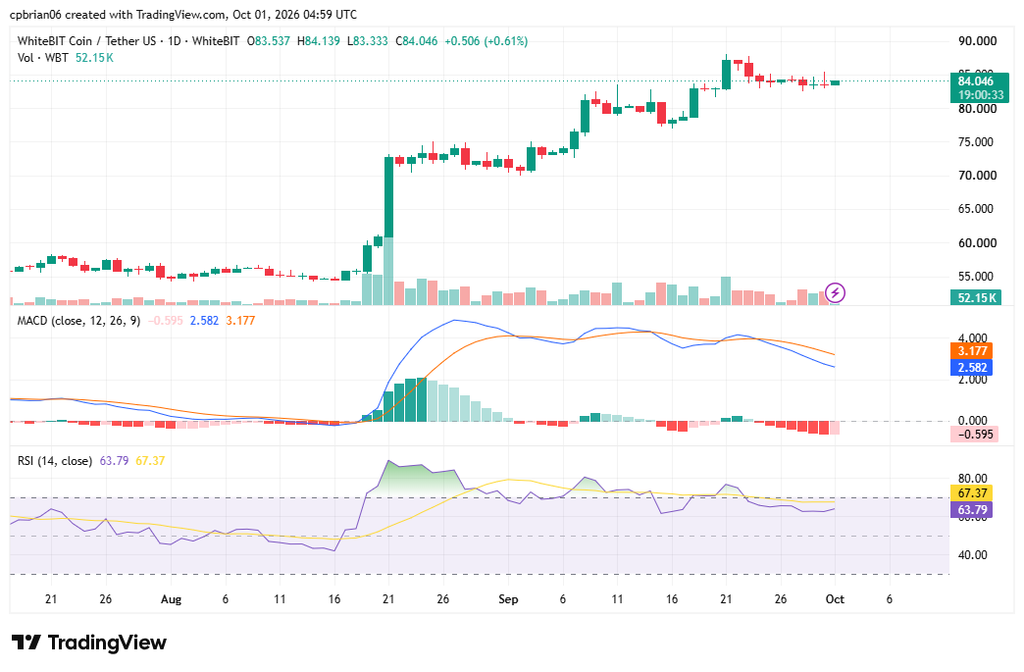The image size is (1024, 672).
Task: Click the 55.000 price axis label
Action: [977, 277]
